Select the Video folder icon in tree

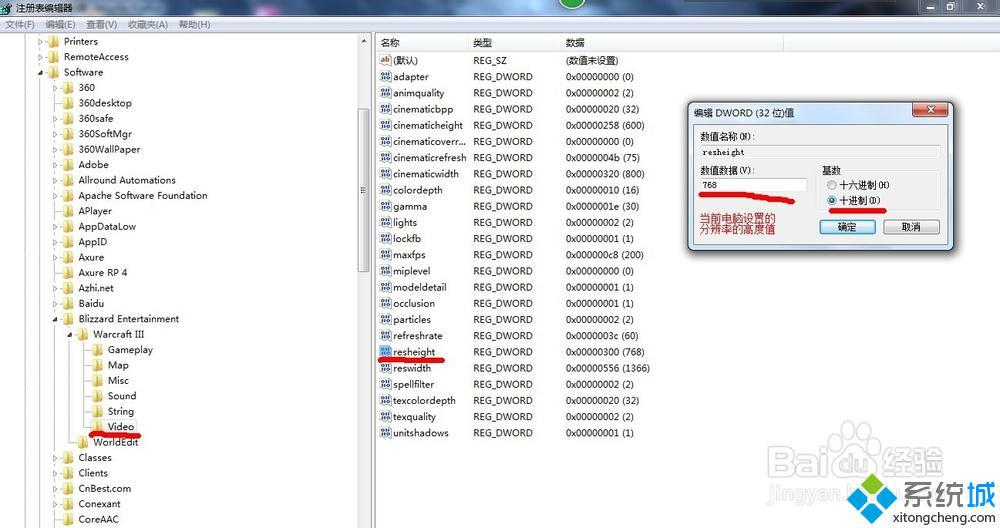[97, 427]
